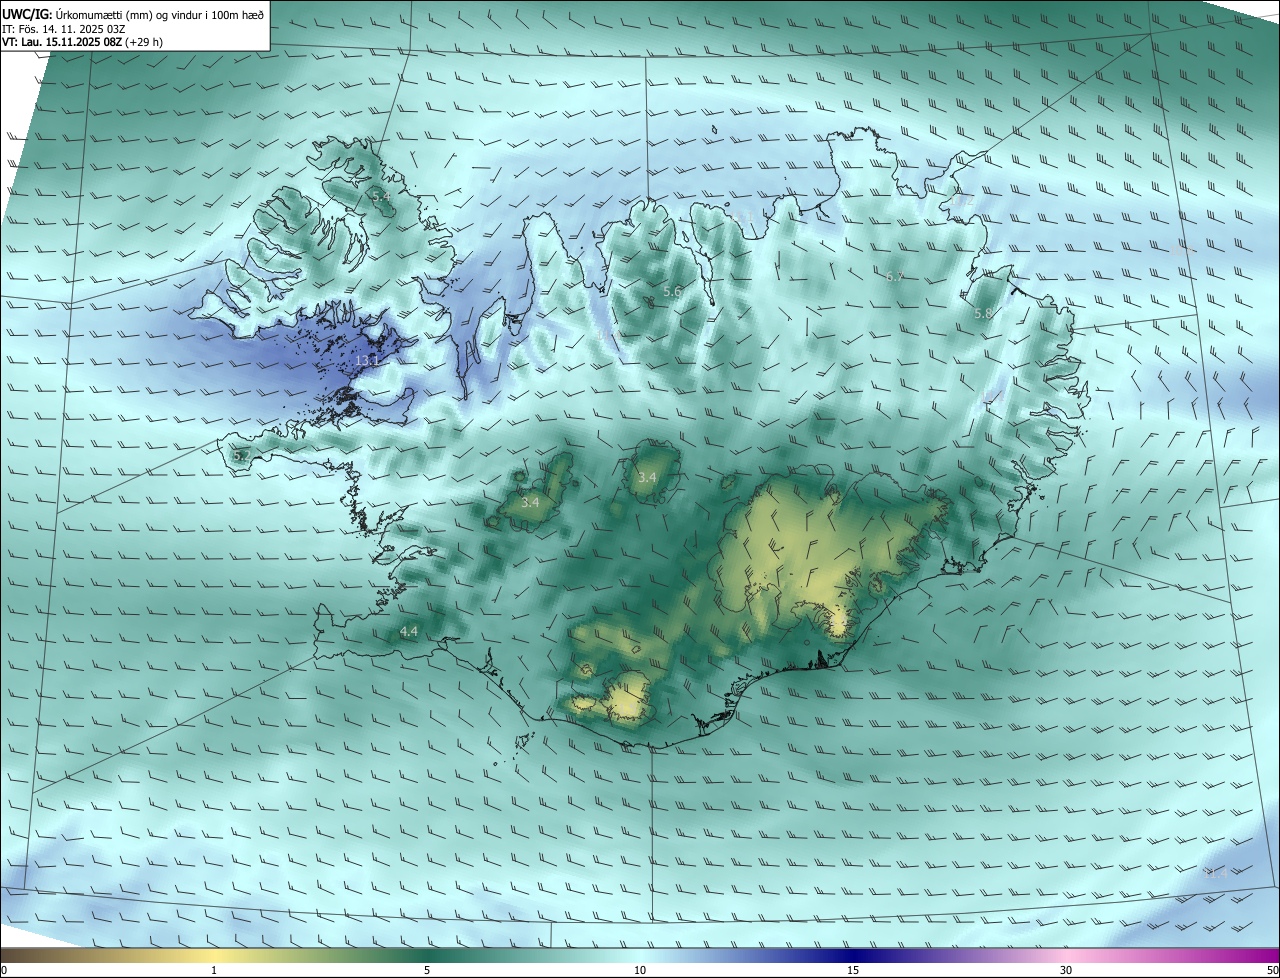Click the faint 11.4 value label
The width and height of the screenshot is (1280, 978).
pyautogui.click(x=1215, y=873)
